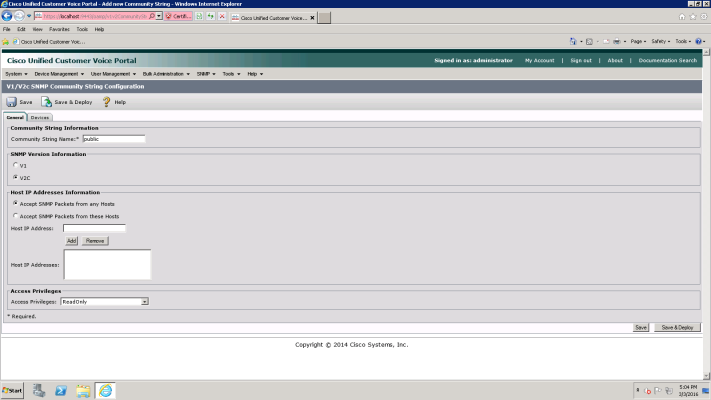Image resolution: width=711 pixels, height=400 pixels.
Task: Click the Community String Name field
Action: 114,139
